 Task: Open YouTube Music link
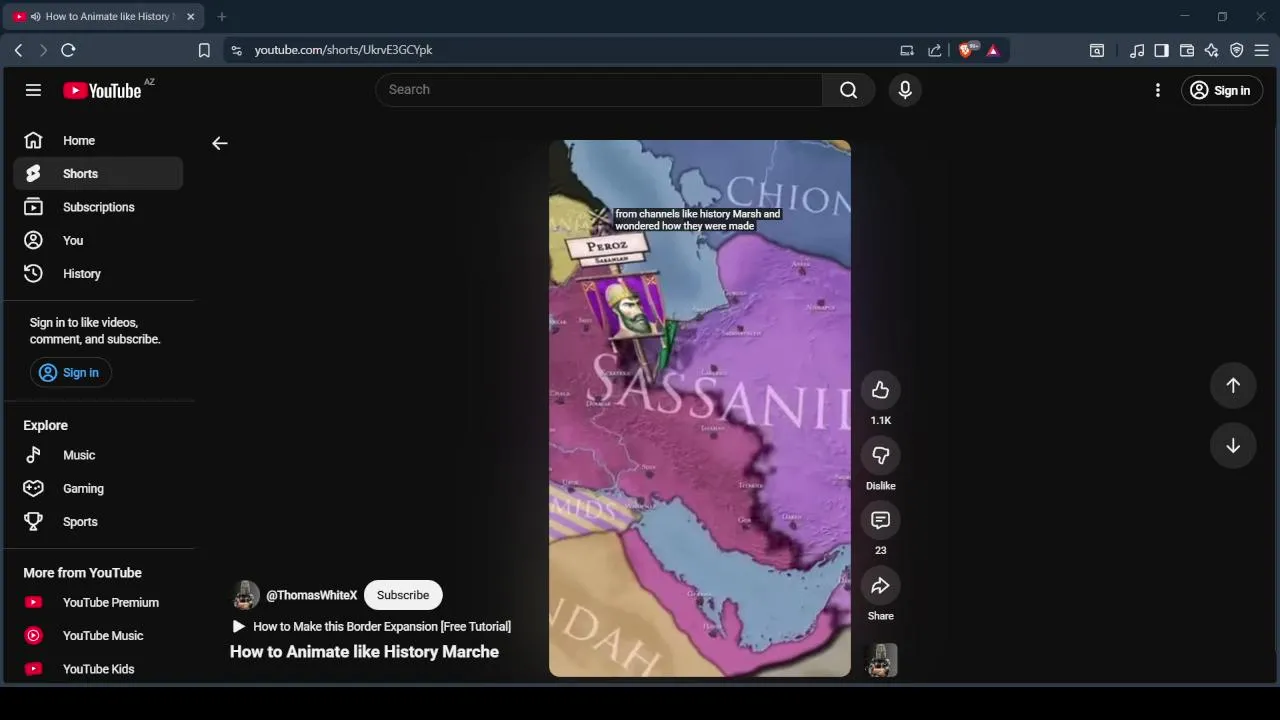pyautogui.click(x=98, y=636)
